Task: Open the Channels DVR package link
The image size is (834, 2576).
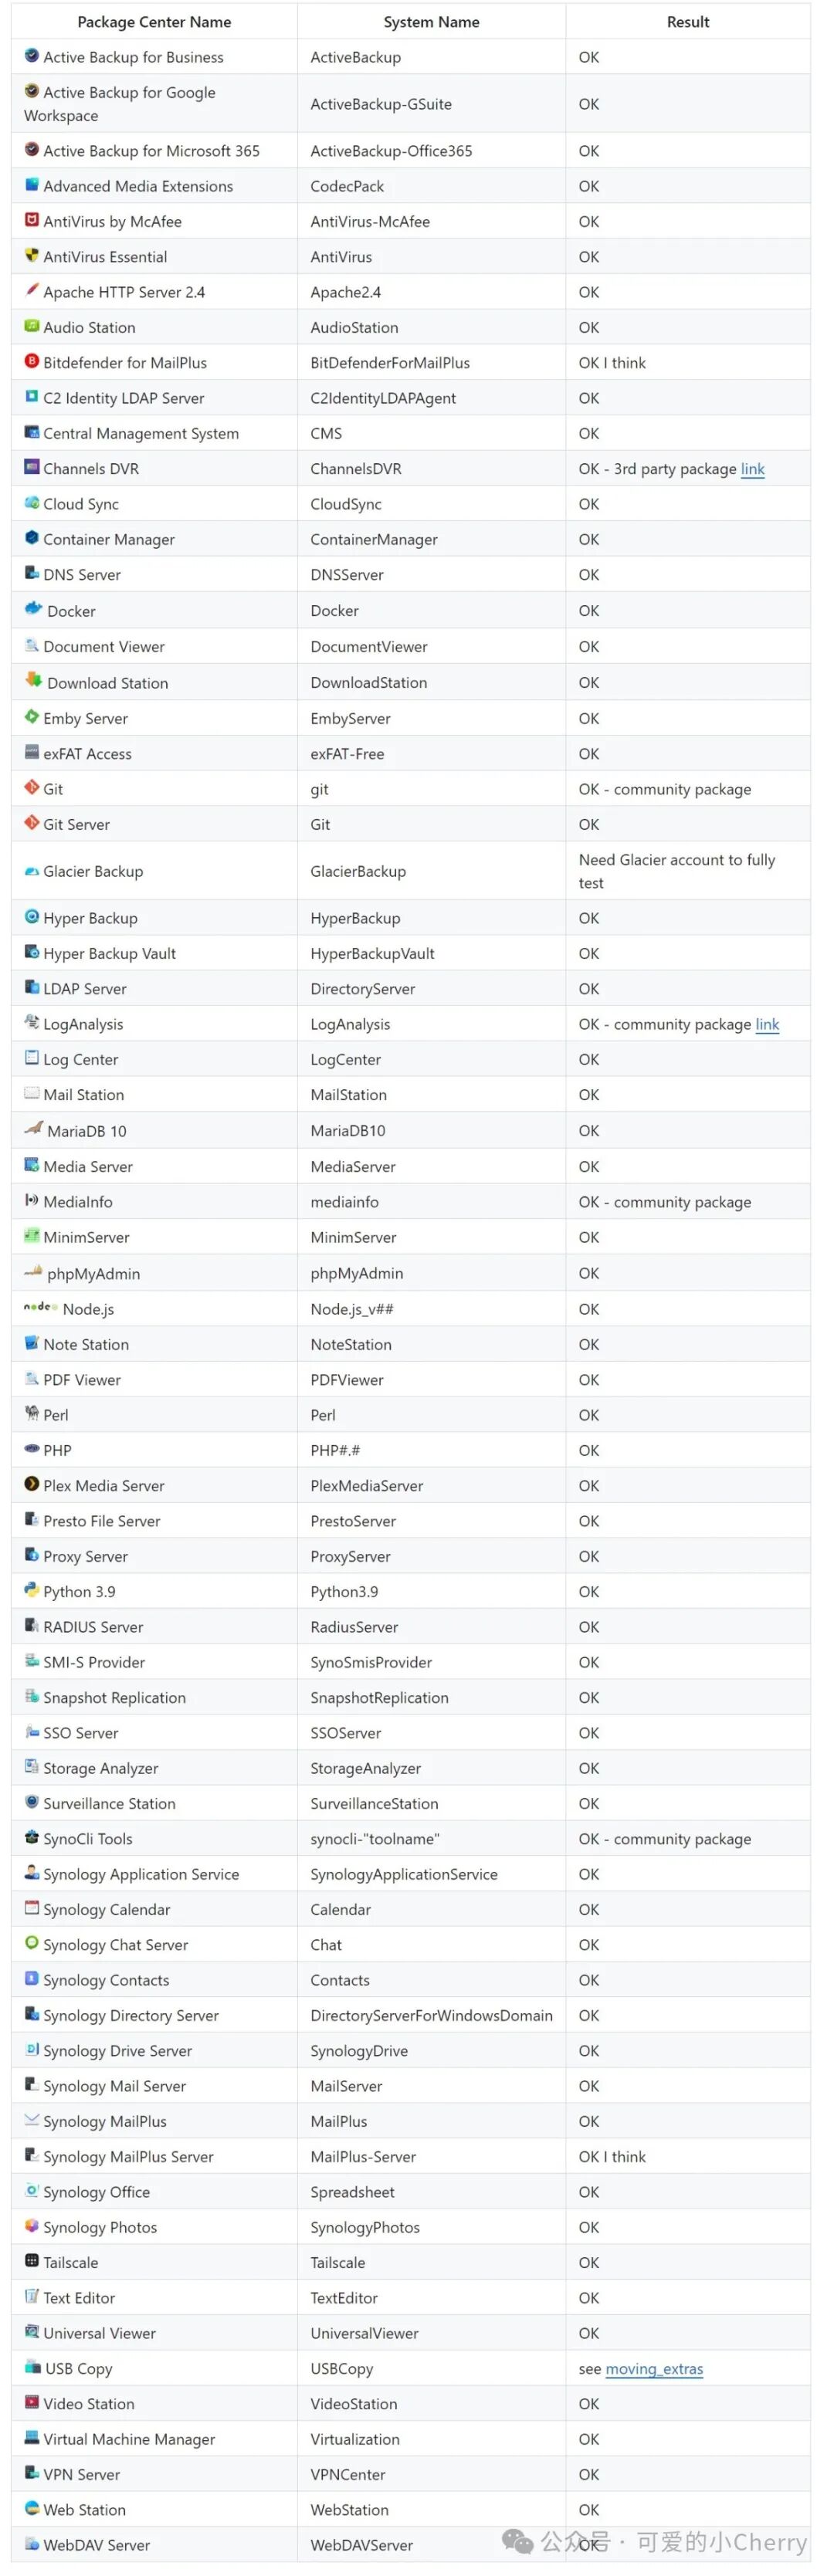Action: click(x=753, y=468)
